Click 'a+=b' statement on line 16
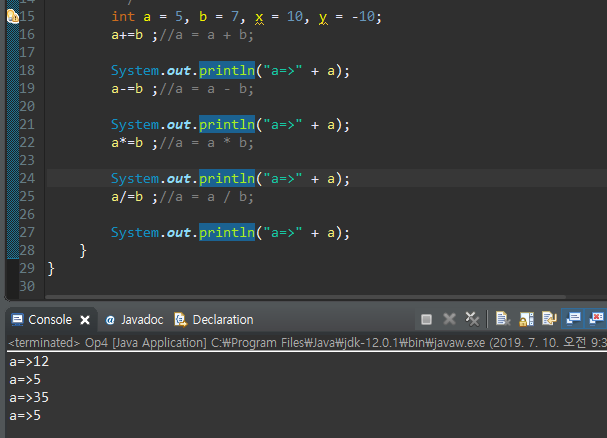The image size is (607, 438). [x=127, y=35]
